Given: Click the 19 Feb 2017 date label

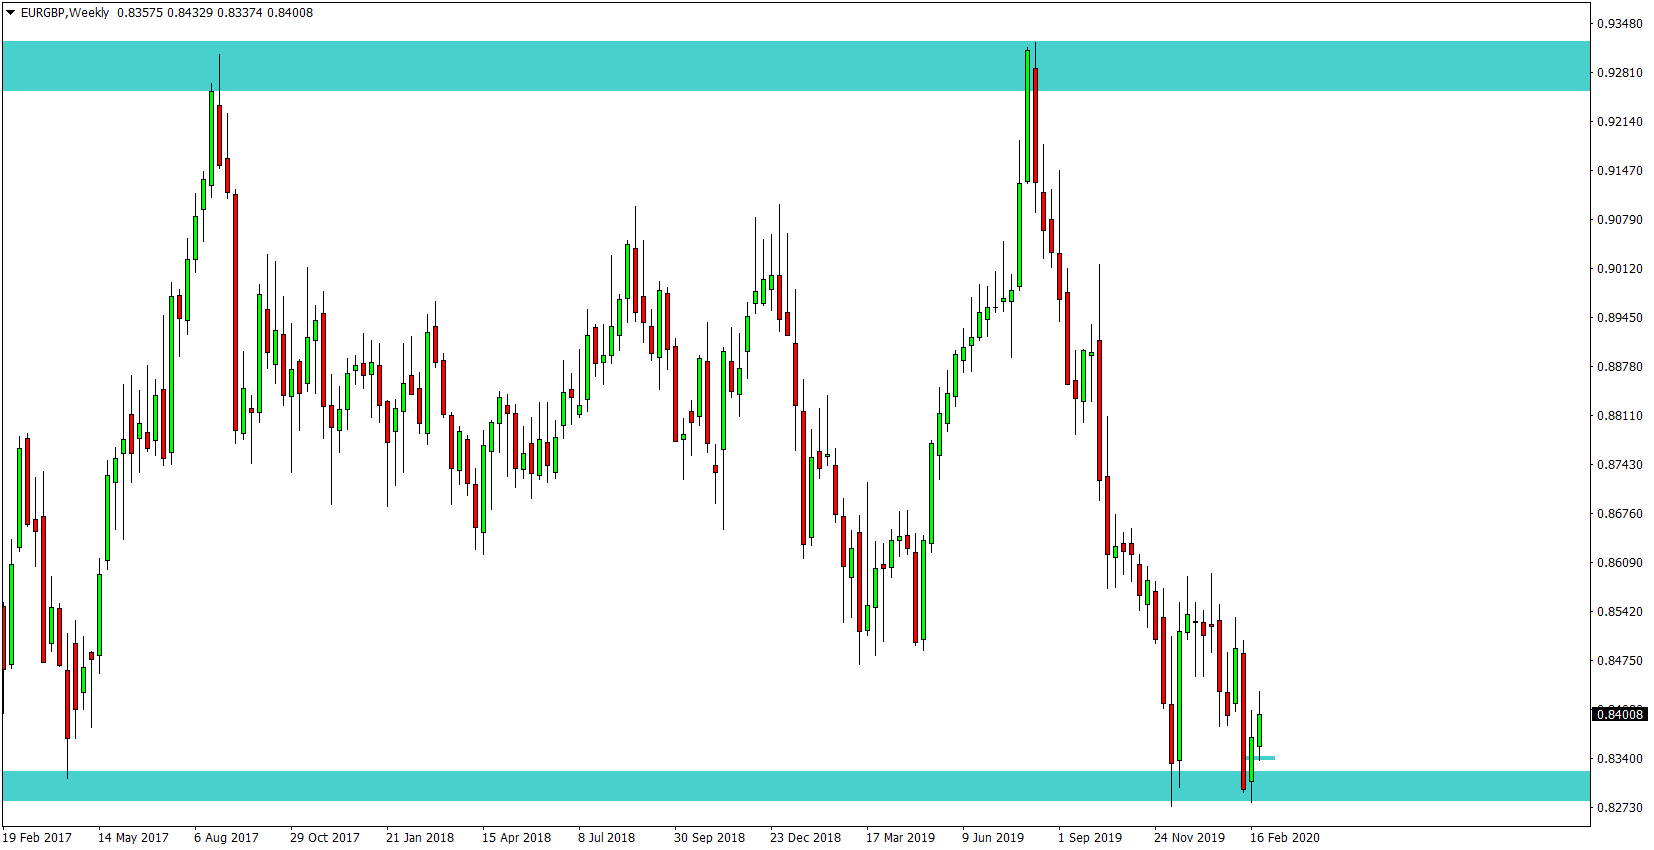Looking at the screenshot, I should (37, 837).
